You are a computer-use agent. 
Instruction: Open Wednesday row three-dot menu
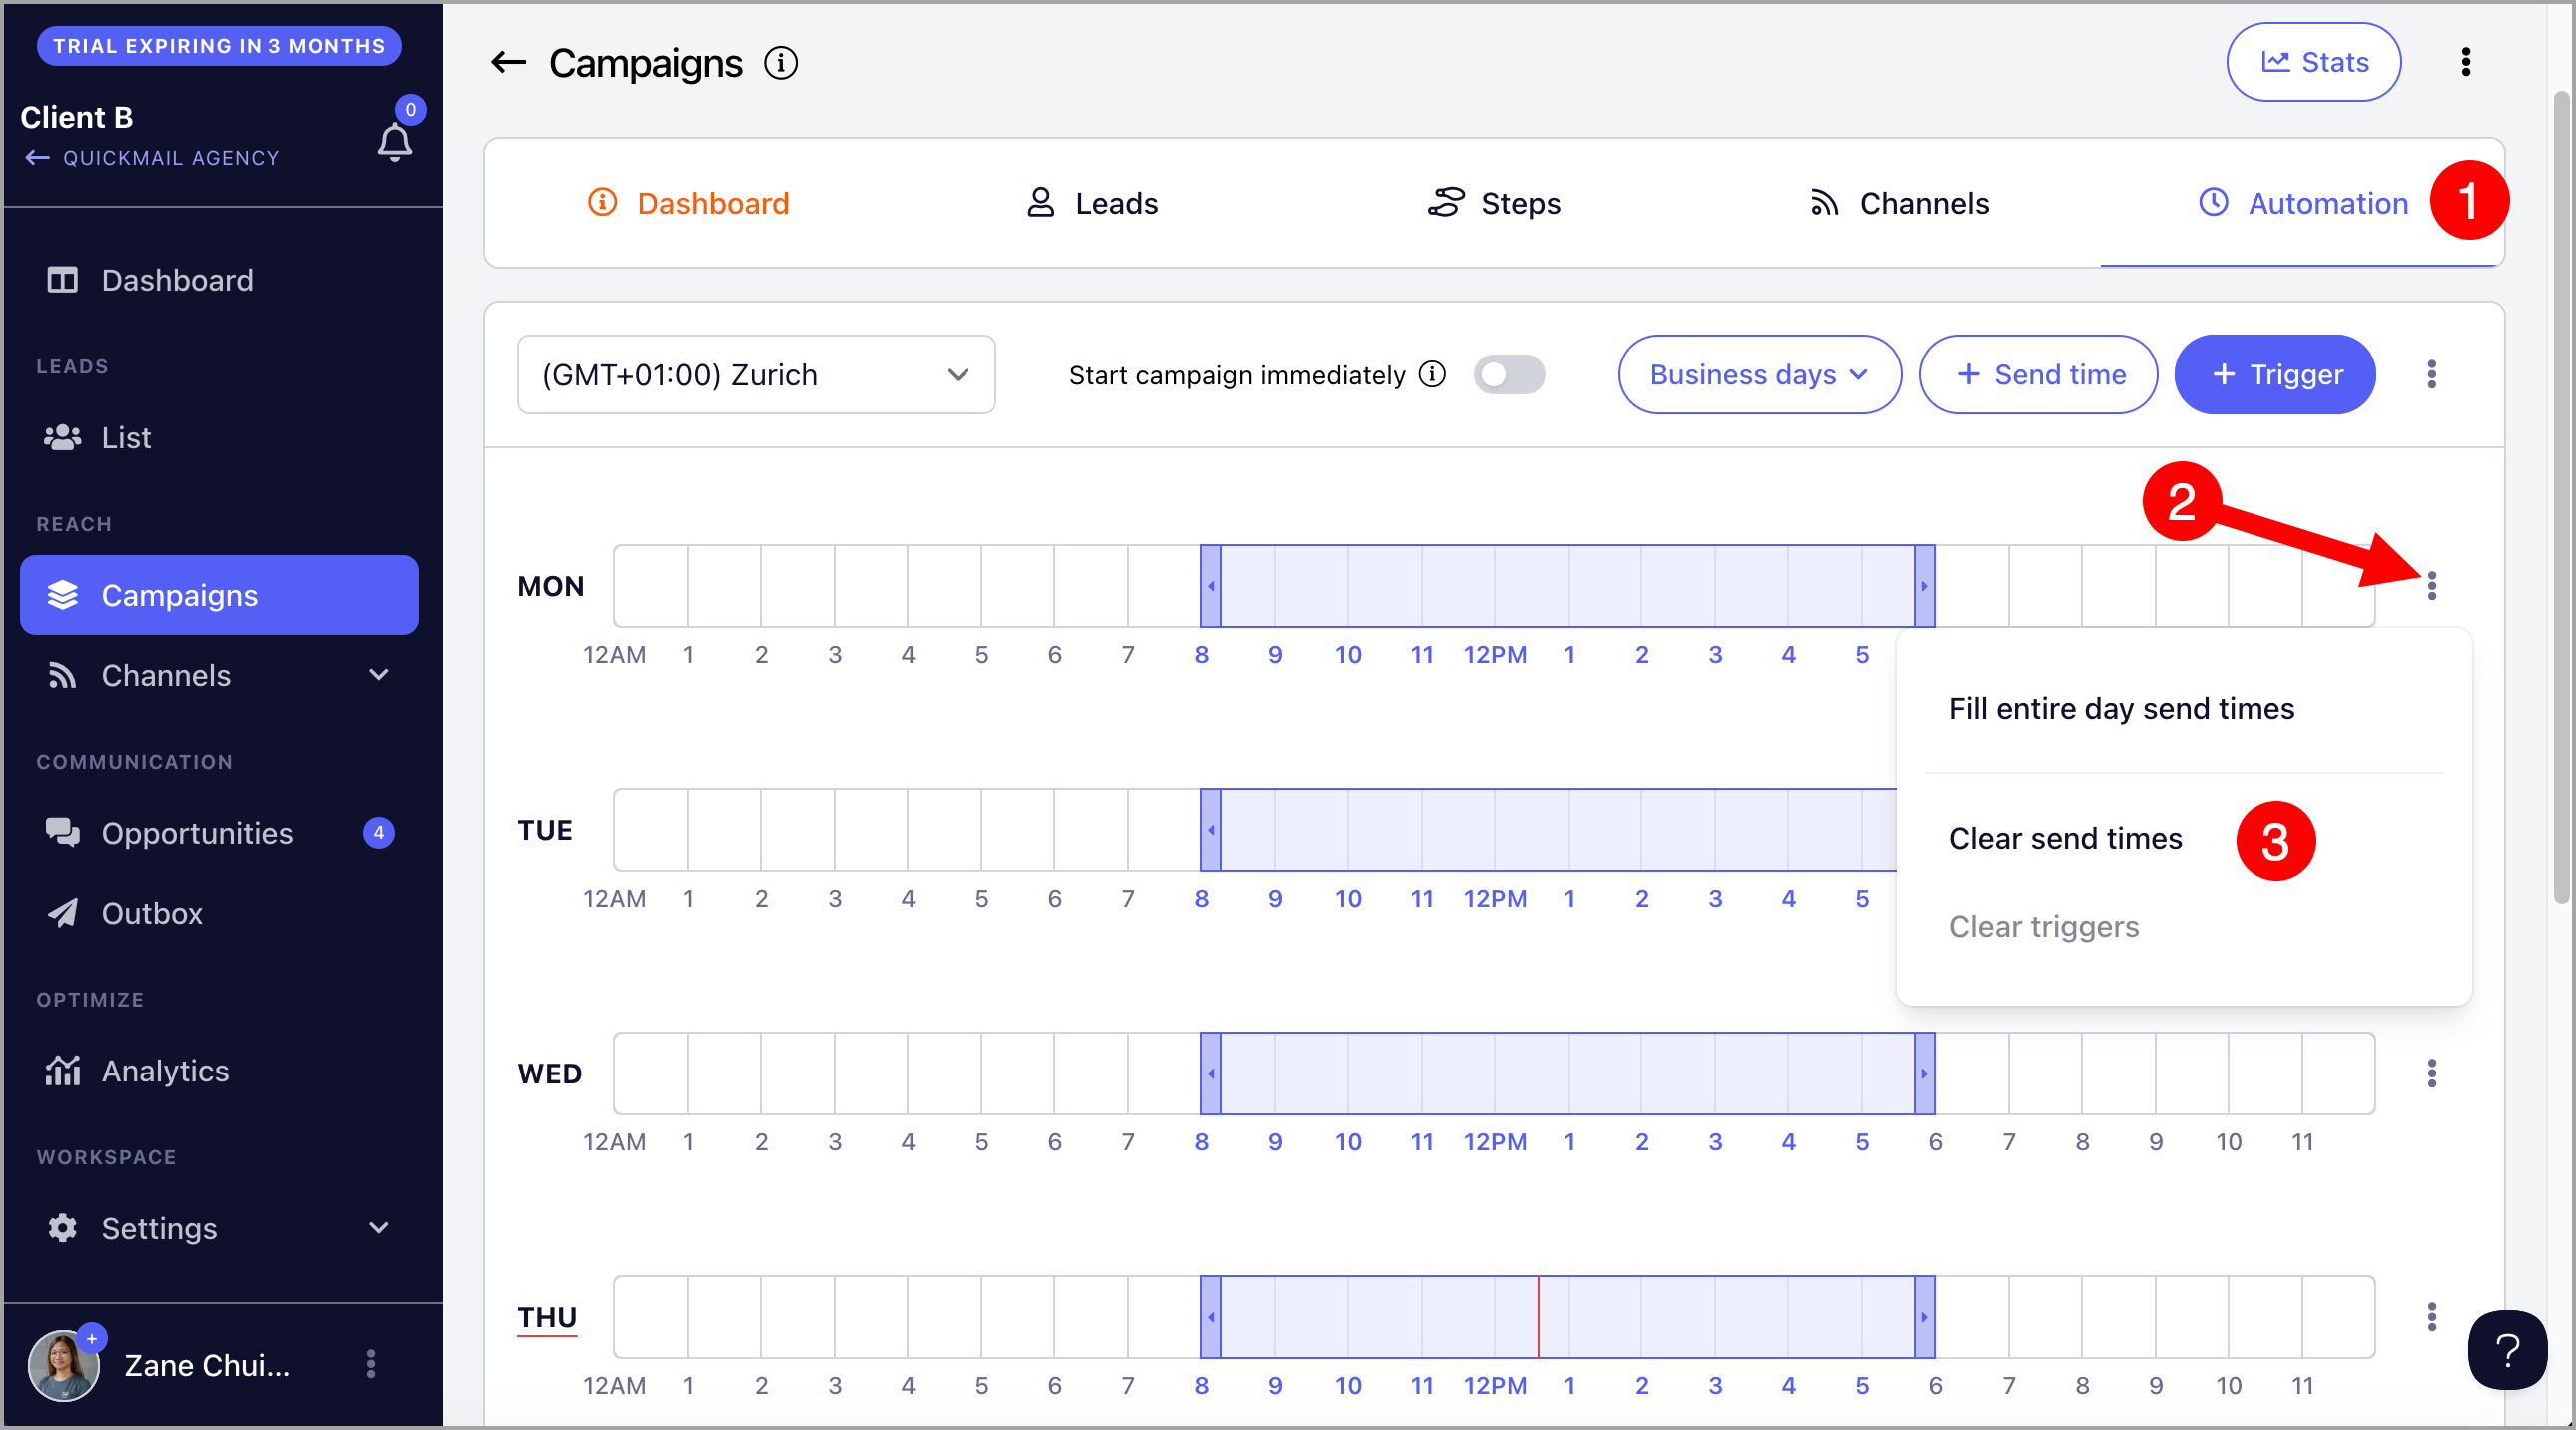pyautogui.click(x=2432, y=1074)
